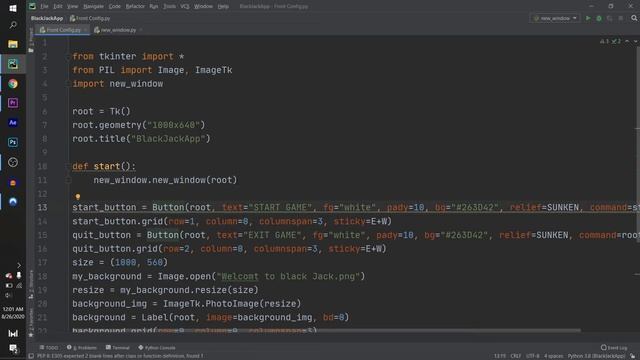
Task: Open the notification center icon
Action: coord(13,349)
